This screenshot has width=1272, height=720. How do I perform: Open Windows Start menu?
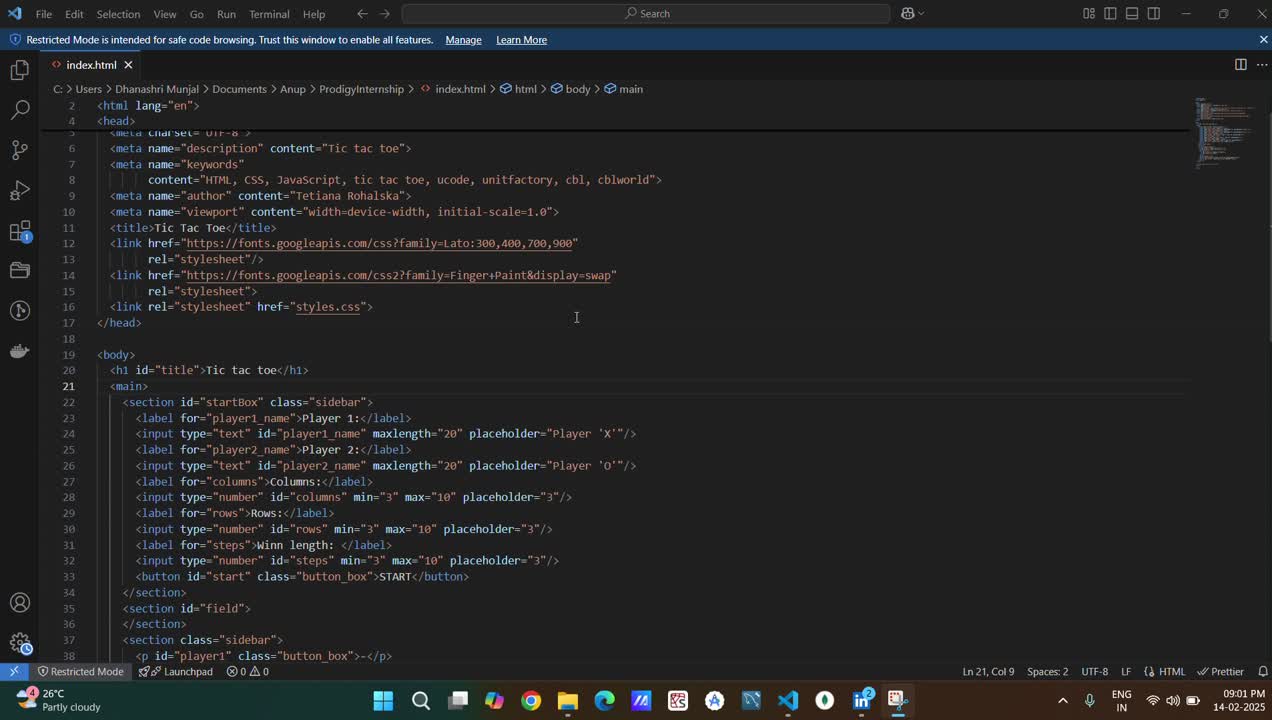[383, 700]
